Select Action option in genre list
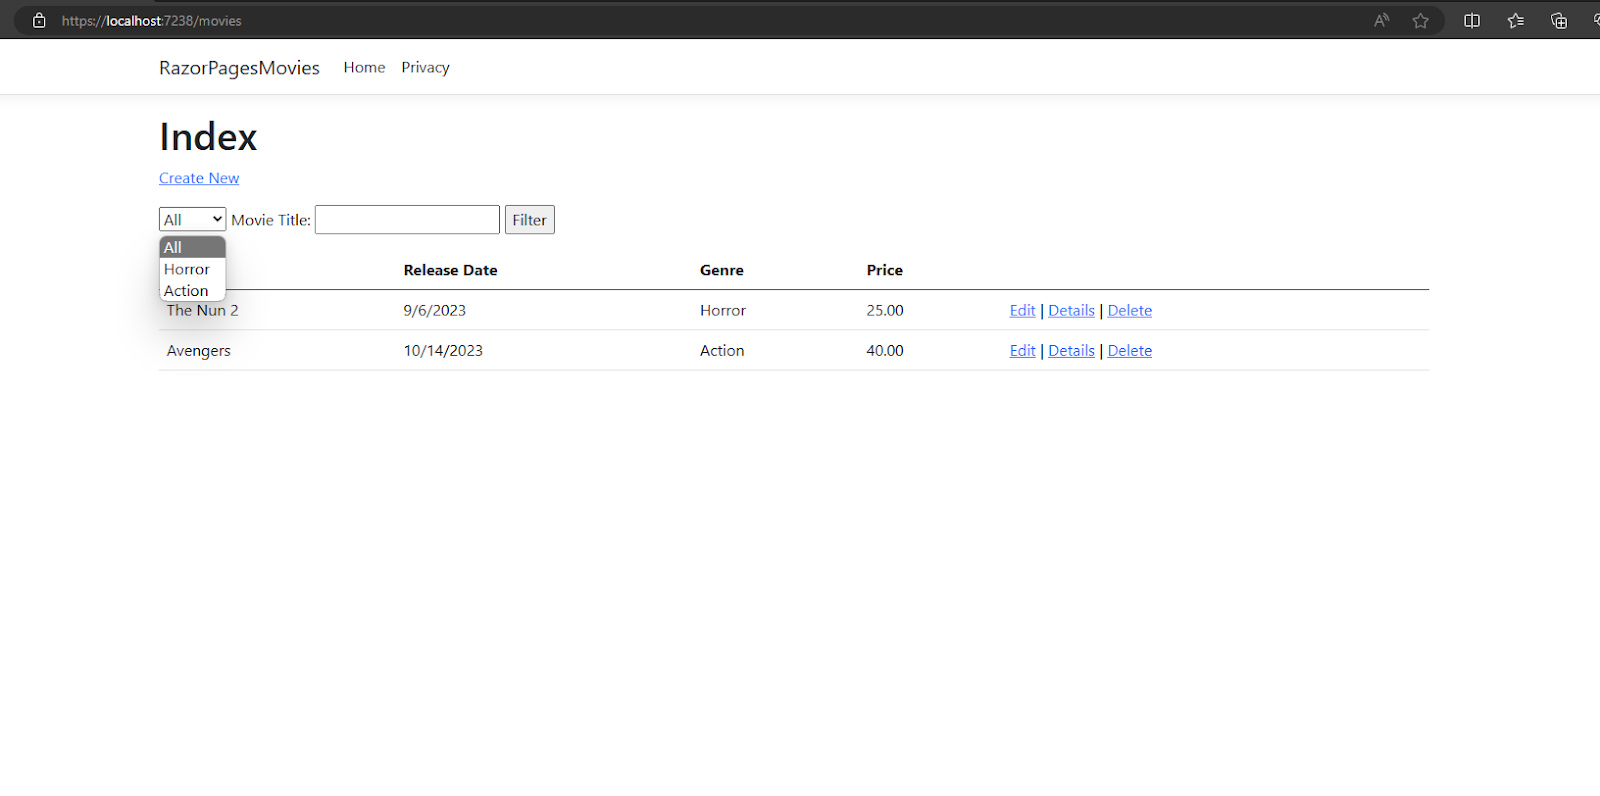 click(192, 291)
